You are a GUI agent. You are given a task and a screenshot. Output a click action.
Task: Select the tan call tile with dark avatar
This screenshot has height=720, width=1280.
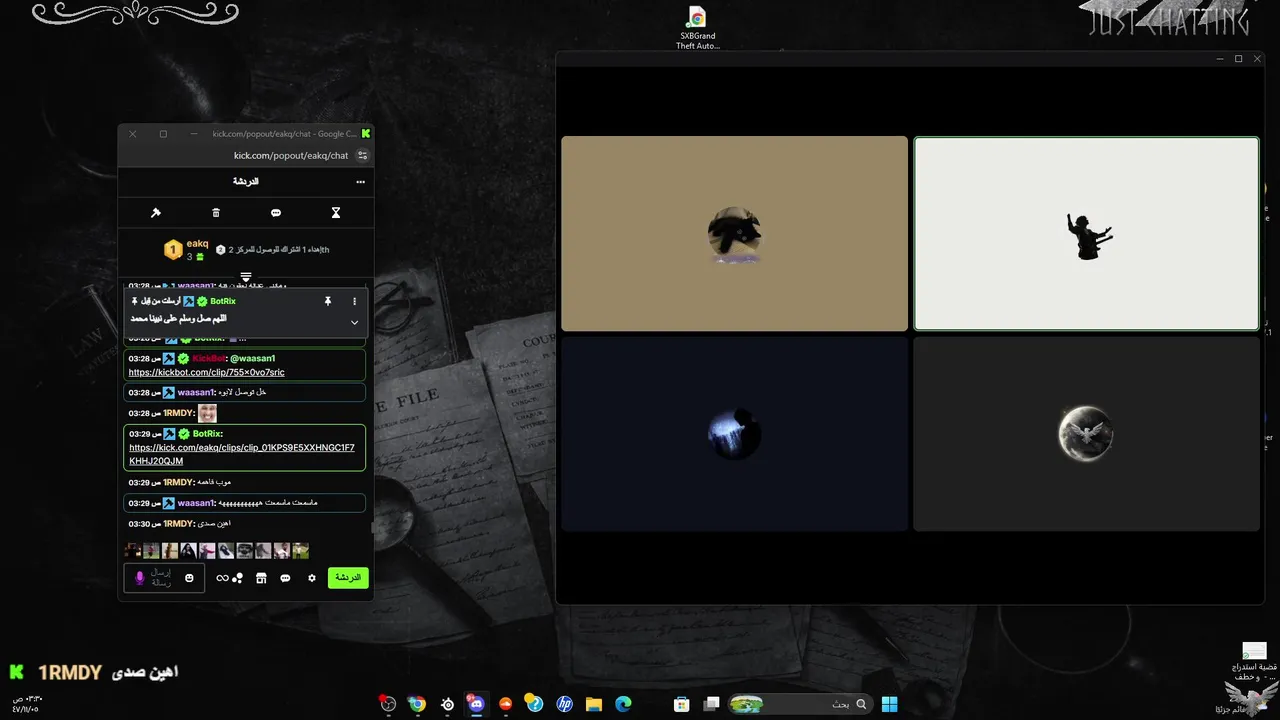735,233
